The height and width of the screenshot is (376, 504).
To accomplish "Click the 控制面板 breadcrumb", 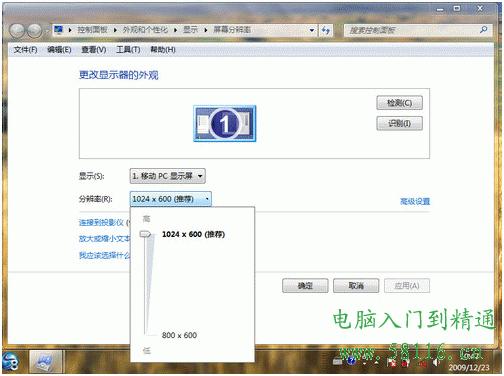I will (x=92, y=30).
